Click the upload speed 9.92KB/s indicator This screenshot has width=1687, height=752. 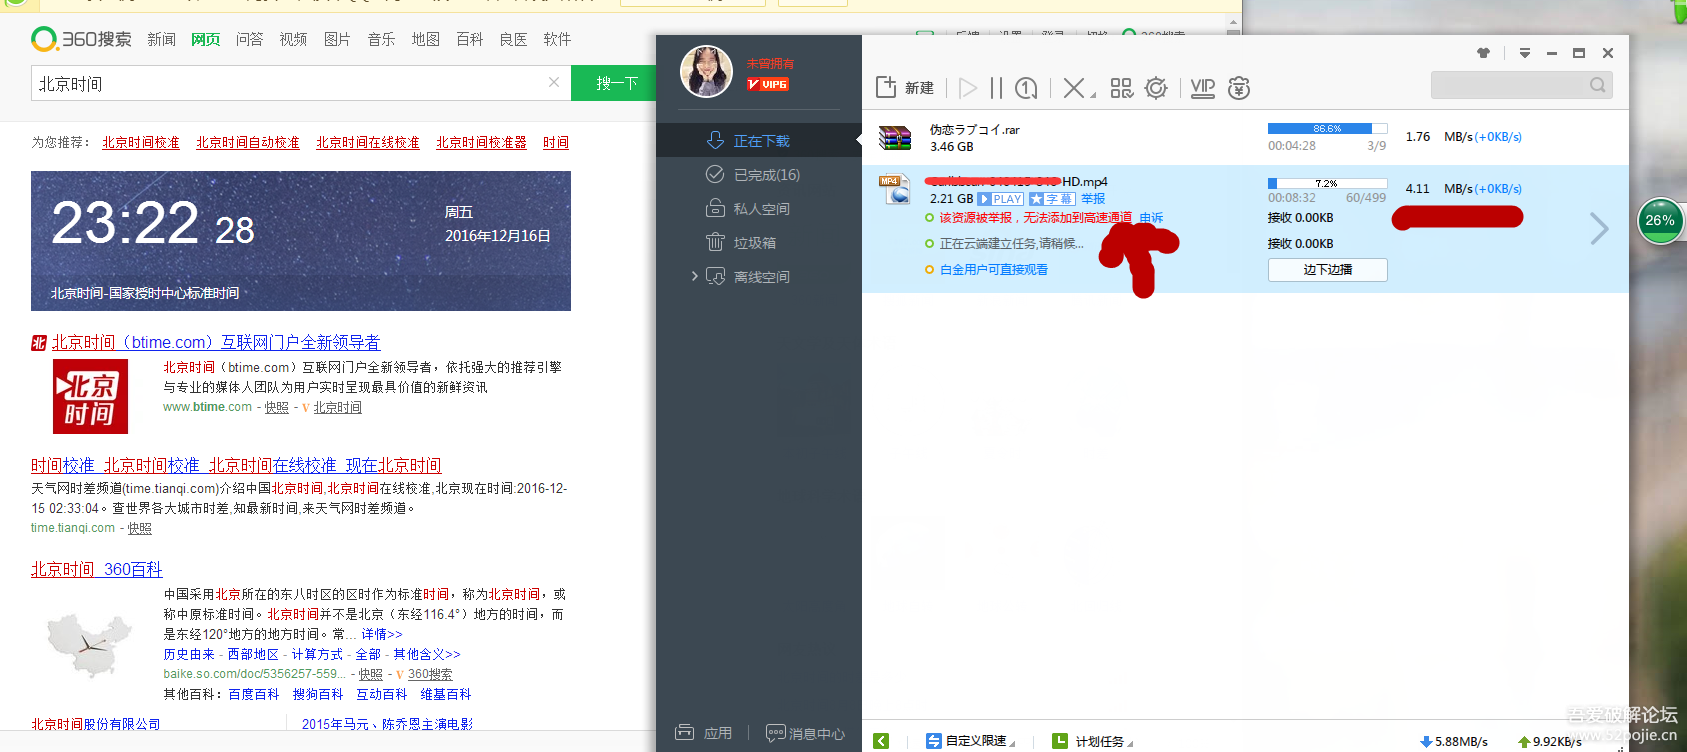[1550, 741]
